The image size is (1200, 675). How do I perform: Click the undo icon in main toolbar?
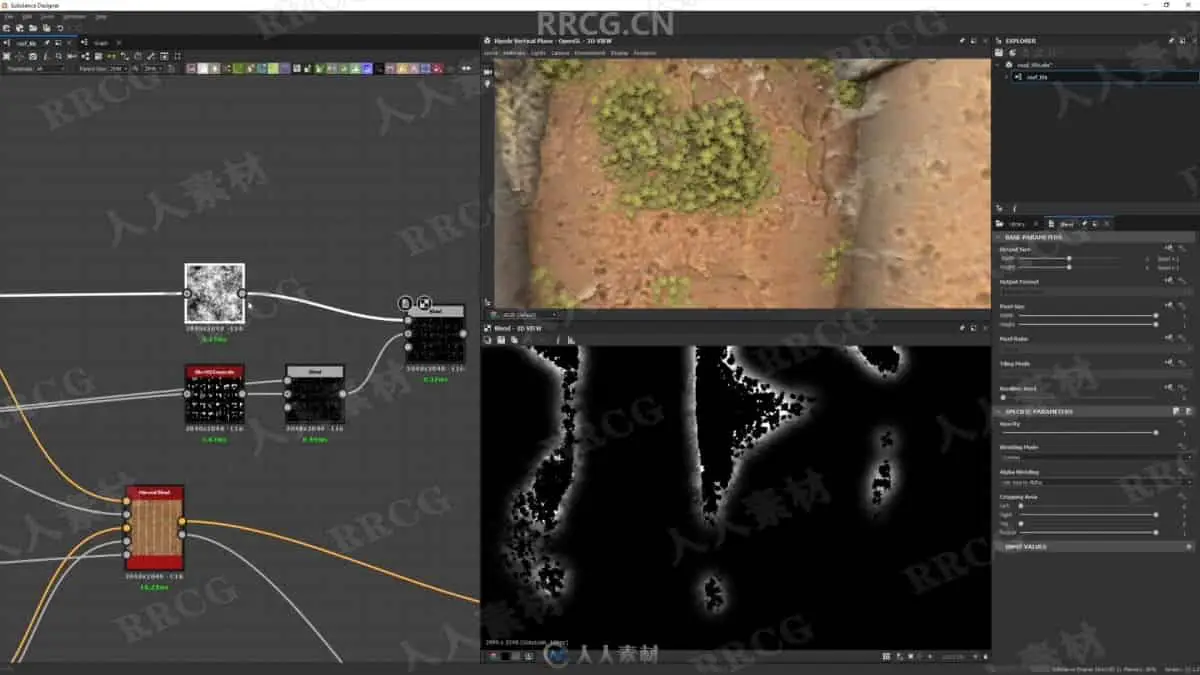click(59, 28)
